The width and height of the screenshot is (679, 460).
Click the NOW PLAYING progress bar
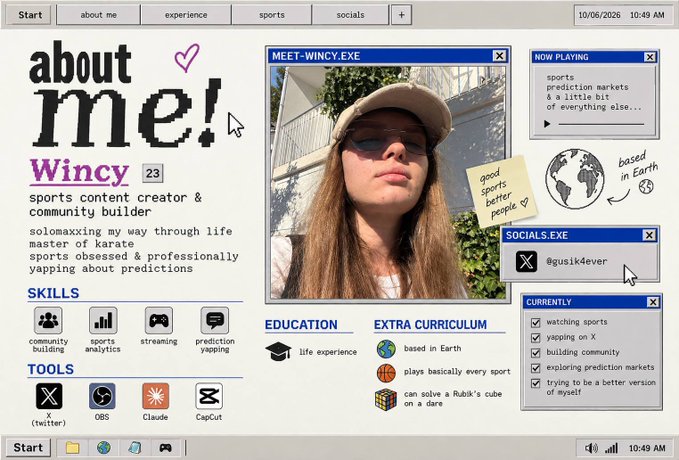[x=601, y=124]
